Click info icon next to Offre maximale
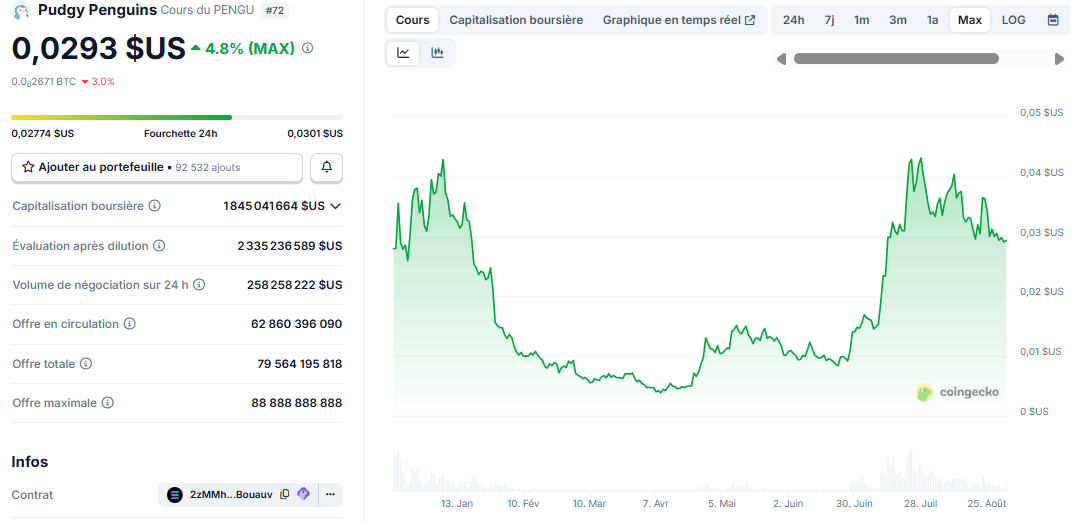The width and height of the screenshot is (1079, 522). point(107,402)
